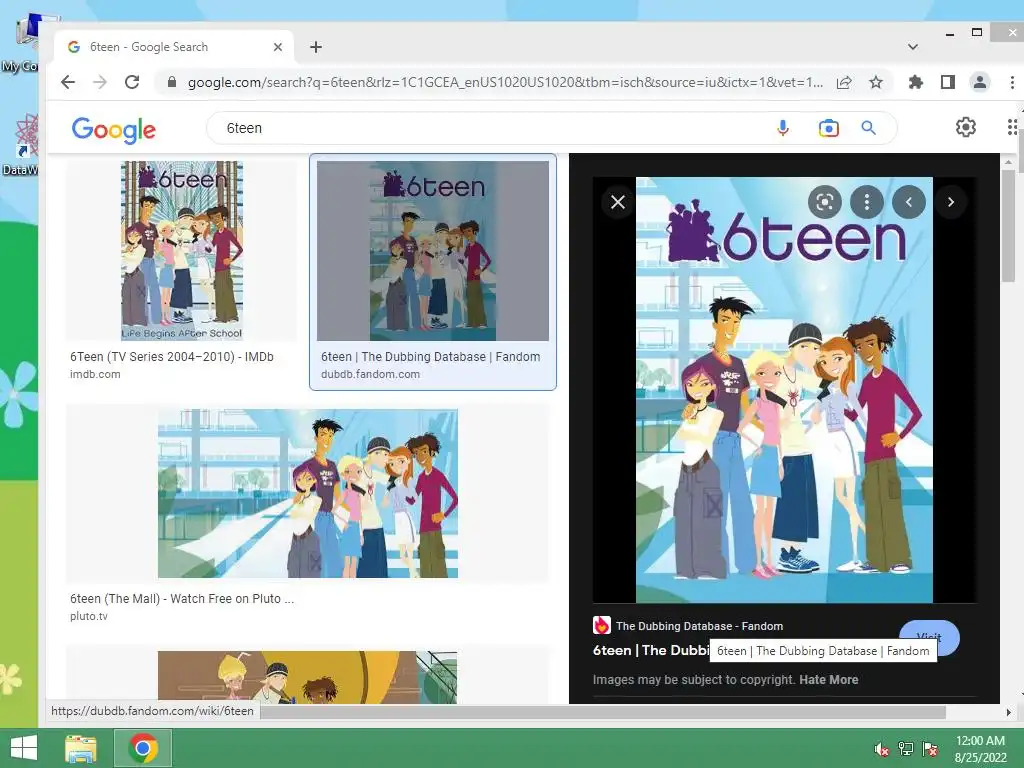This screenshot has height=768, width=1024.
Task: Click The Dubbing Database - Fandom source
Action: click(699, 626)
